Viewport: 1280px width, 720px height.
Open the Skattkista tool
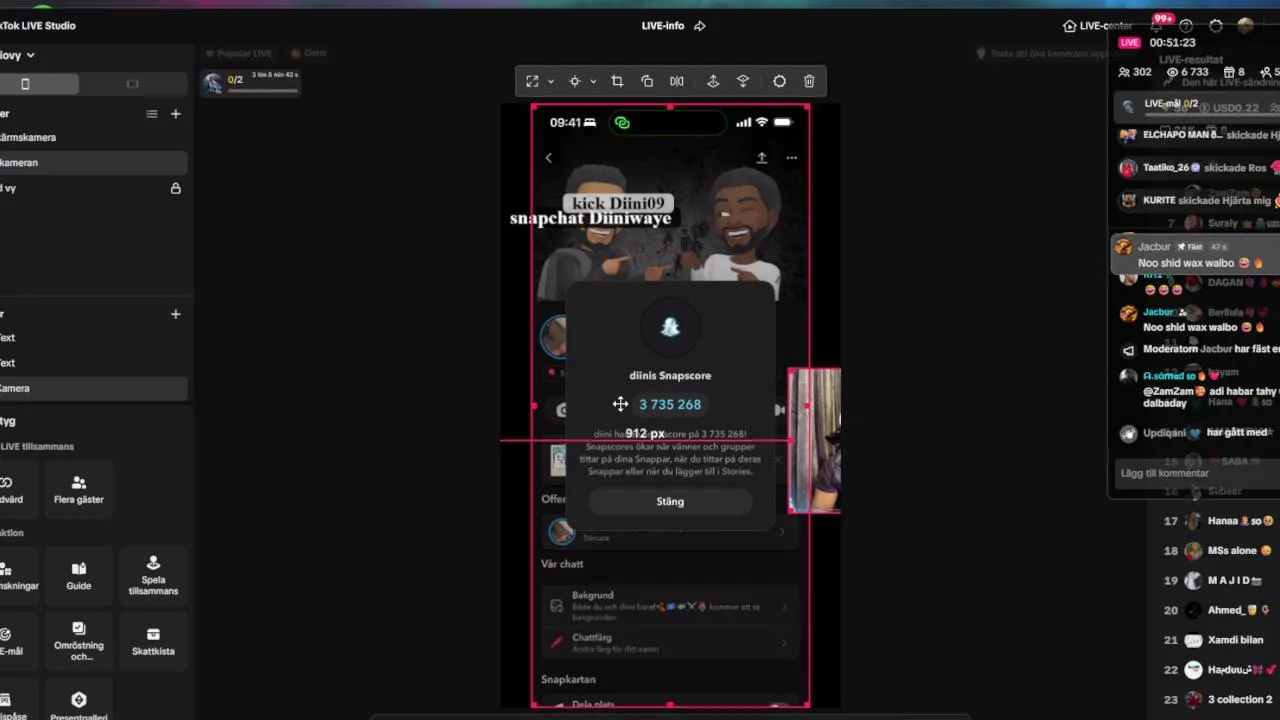click(153, 640)
